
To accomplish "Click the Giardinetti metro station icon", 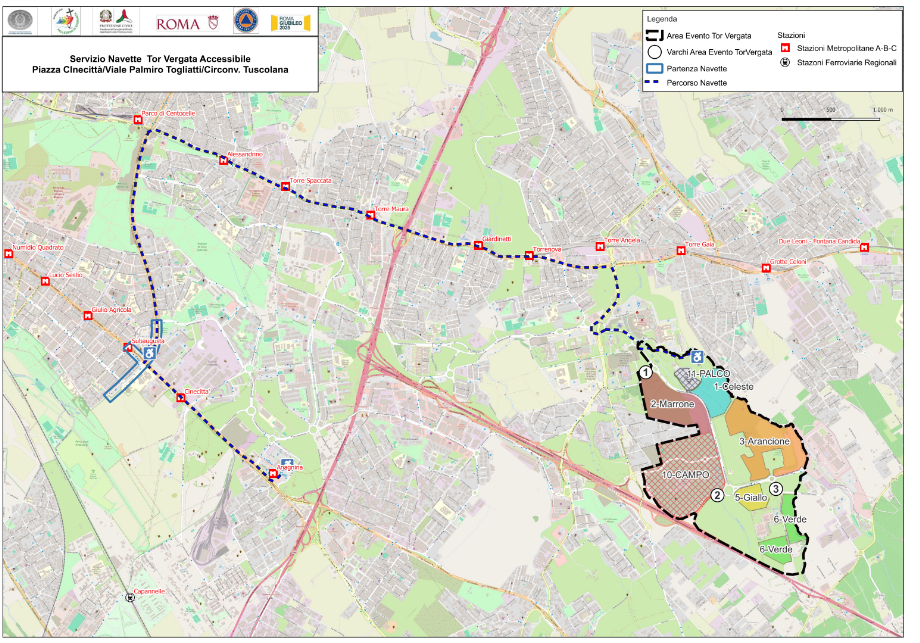I will [479, 246].
